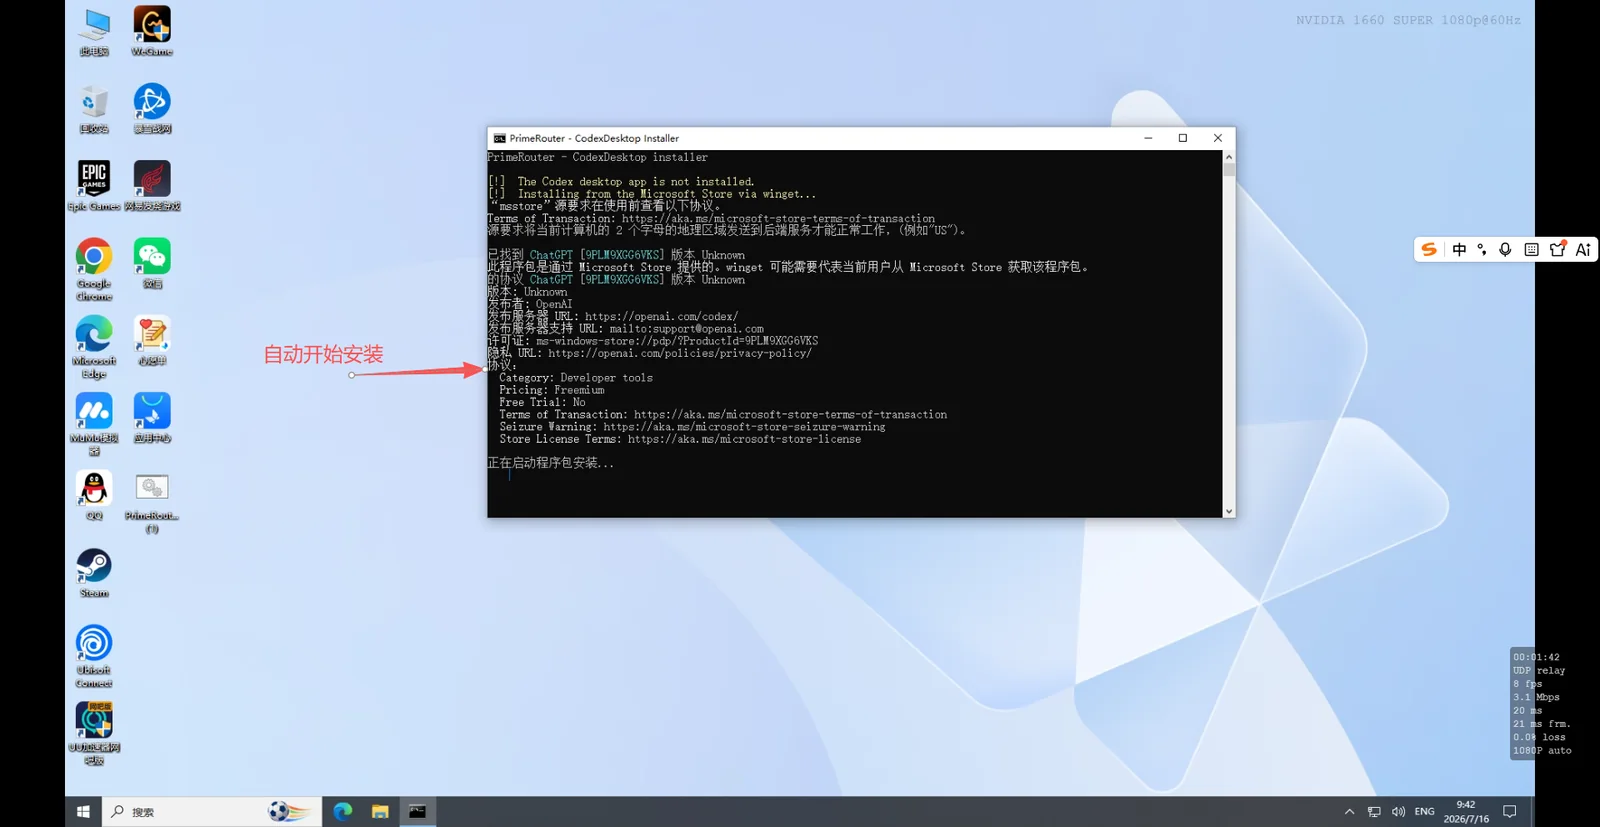Image resolution: width=1600 pixels, height=827 pixels.
Task: Open the 此电脑 (This PC) desktop icon
Action: coord(94,32)
